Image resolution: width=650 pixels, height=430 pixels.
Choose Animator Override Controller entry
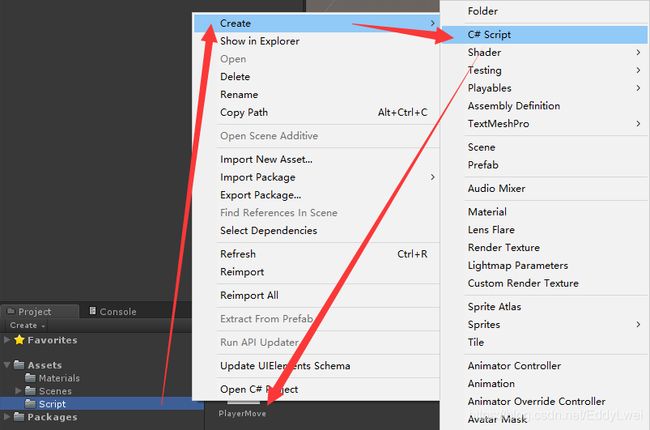(x=545, y=402)
